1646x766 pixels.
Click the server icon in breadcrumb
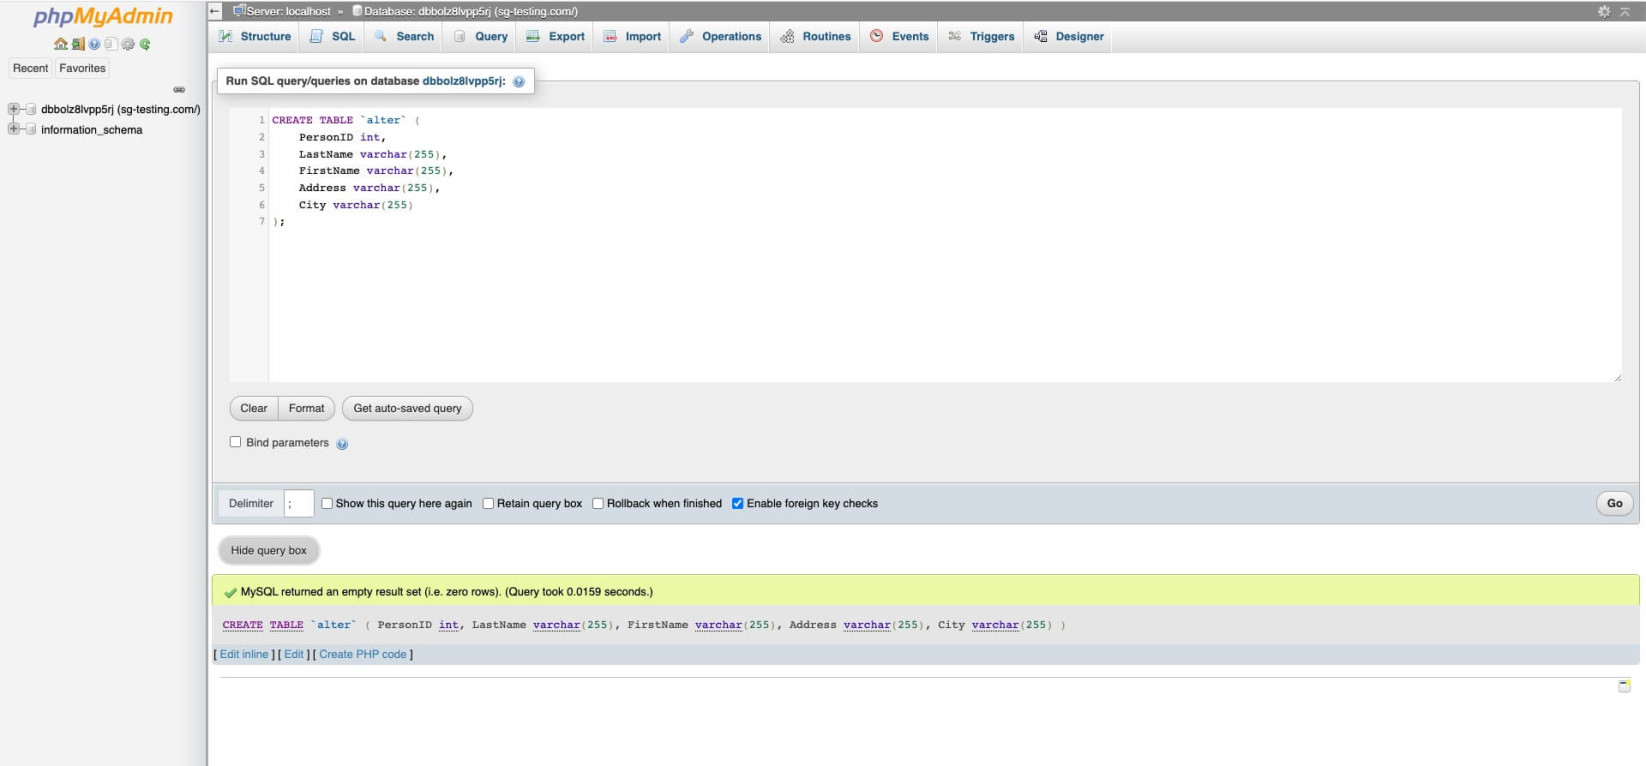coord(238,11)
